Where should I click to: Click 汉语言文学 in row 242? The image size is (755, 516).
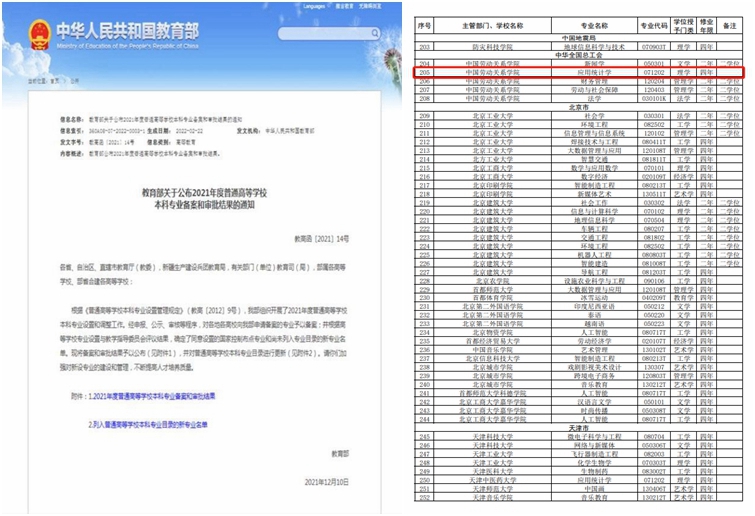[x=594, y=402]
